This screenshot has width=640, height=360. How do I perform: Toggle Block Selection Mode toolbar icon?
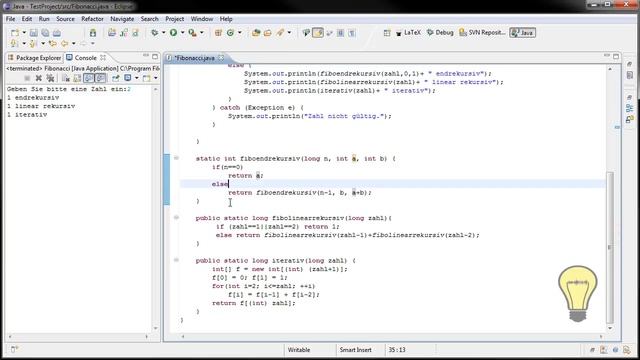coord(340,33)
